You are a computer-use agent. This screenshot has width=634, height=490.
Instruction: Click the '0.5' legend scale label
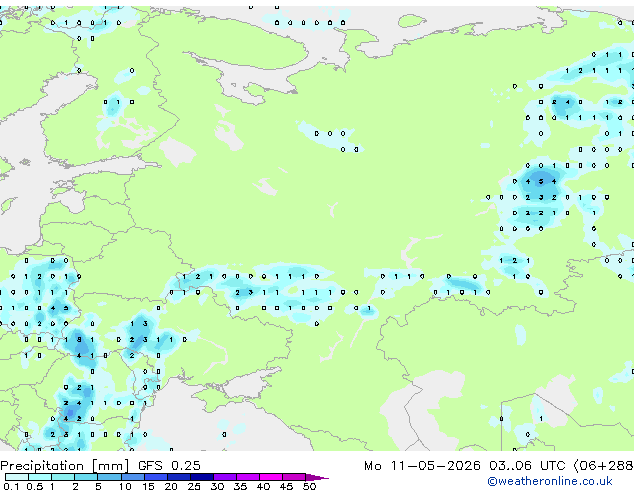(x=35, y=486)
